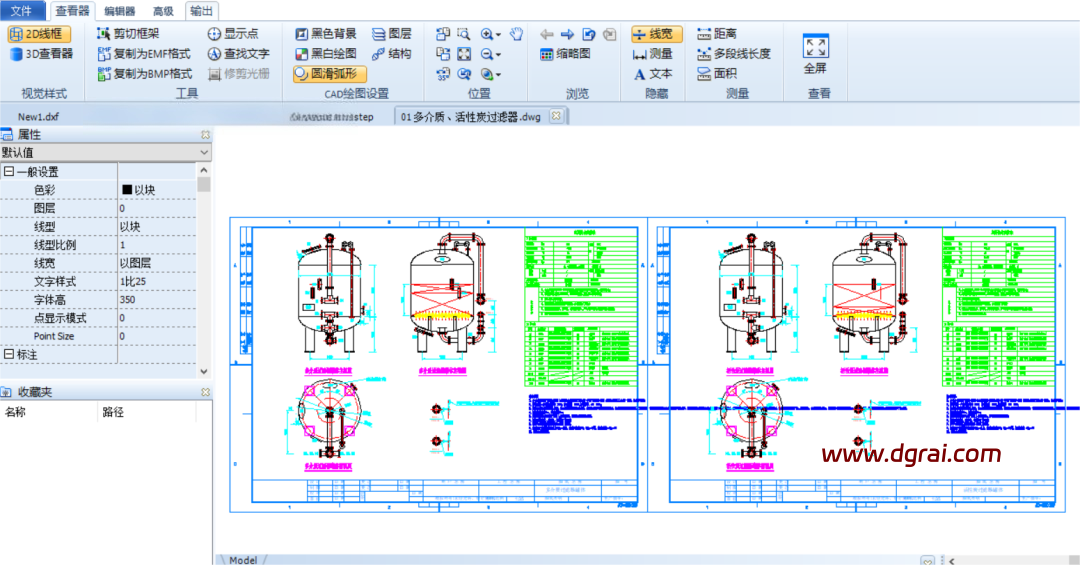This screenshot has height=565, width=1080.
Task: Close the 01多介质 dwg tab
Action: point(556,116)
